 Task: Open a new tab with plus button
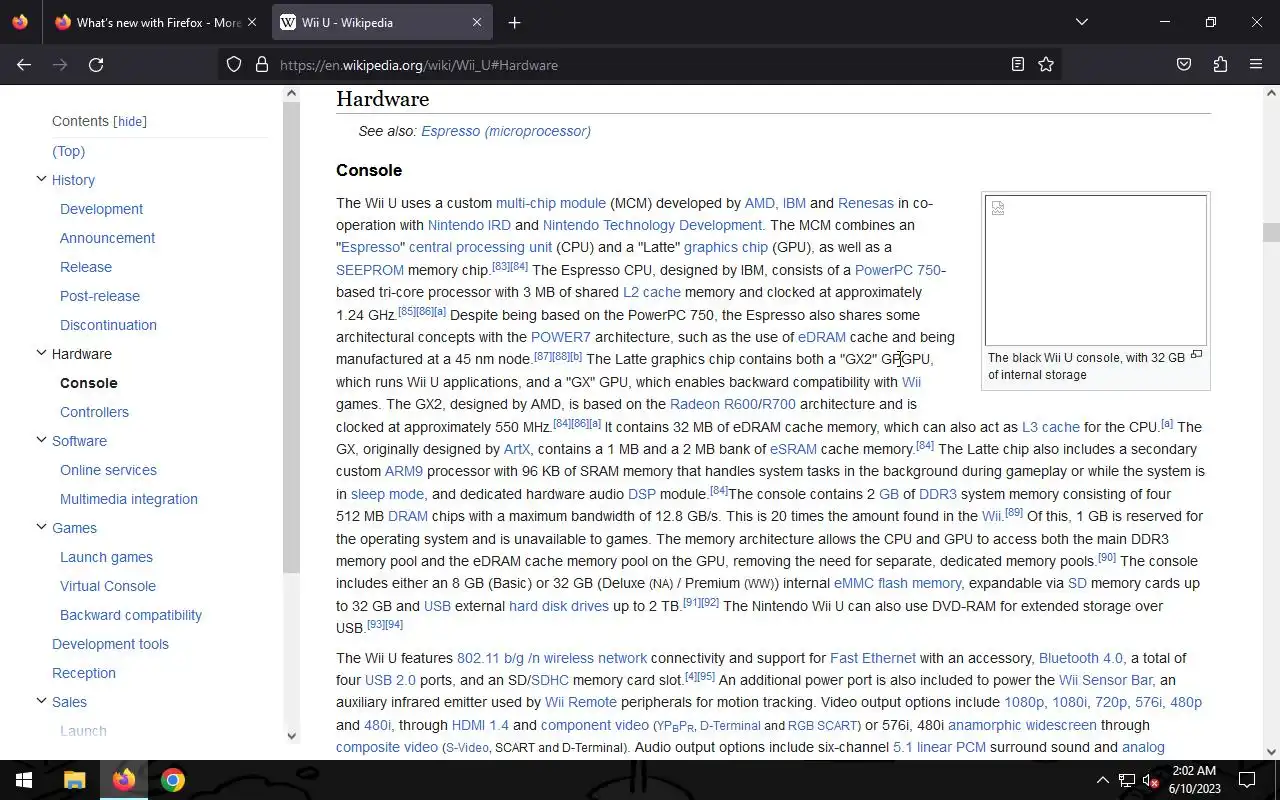514,22
